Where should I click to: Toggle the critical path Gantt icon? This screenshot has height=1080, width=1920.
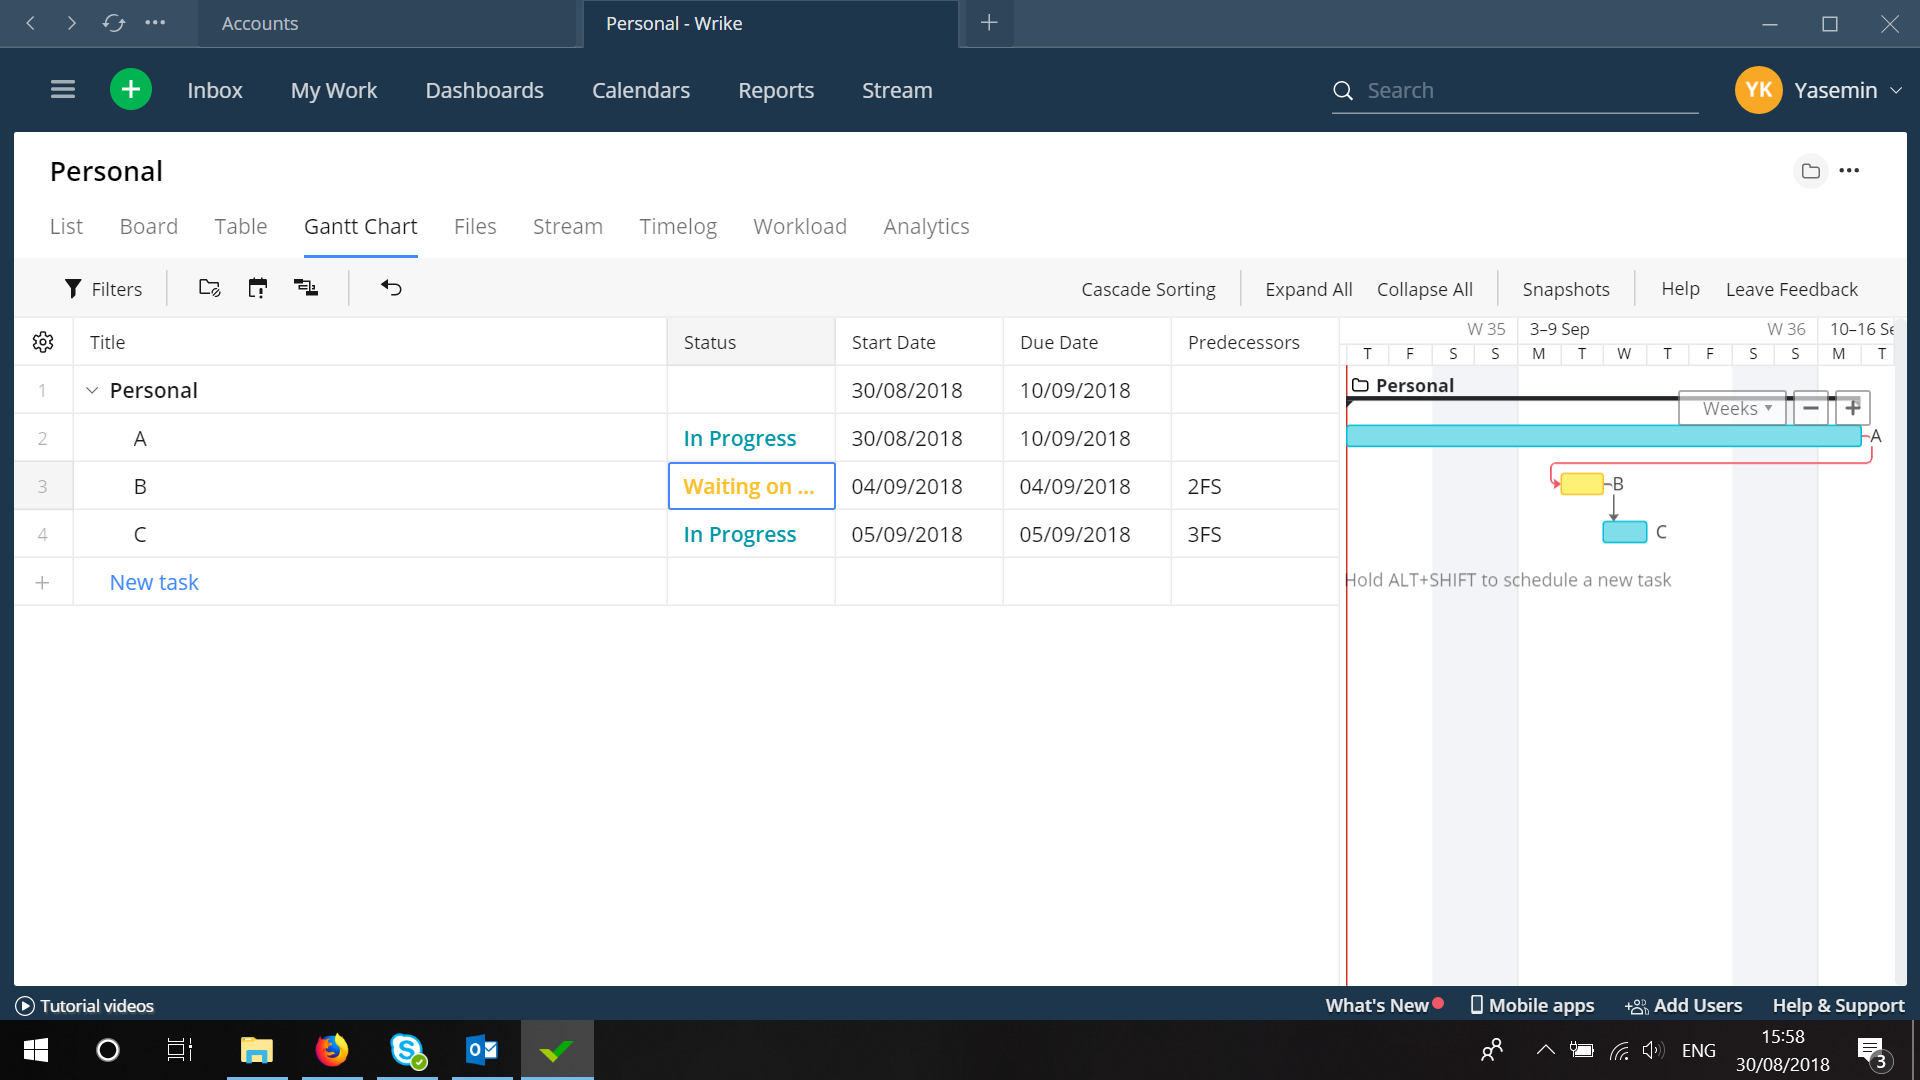(x=306, y=288)
